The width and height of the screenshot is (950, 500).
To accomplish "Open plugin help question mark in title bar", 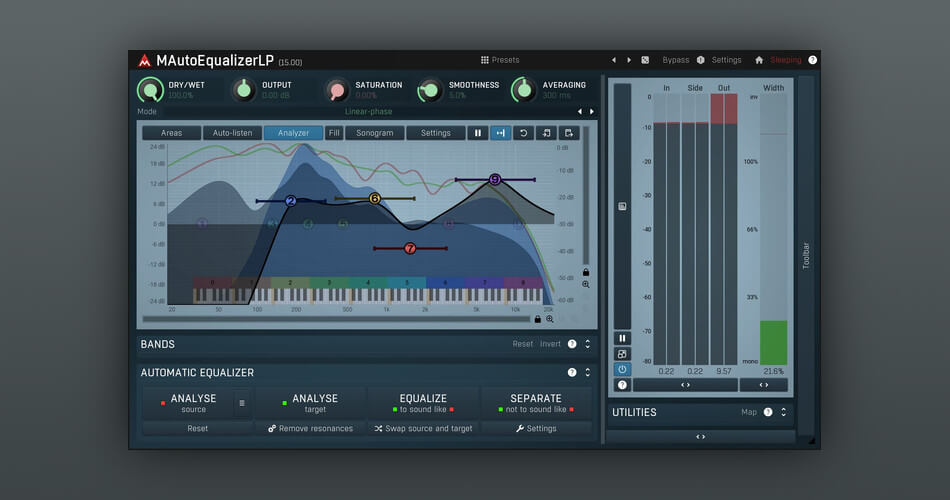I will pos(812,60).
